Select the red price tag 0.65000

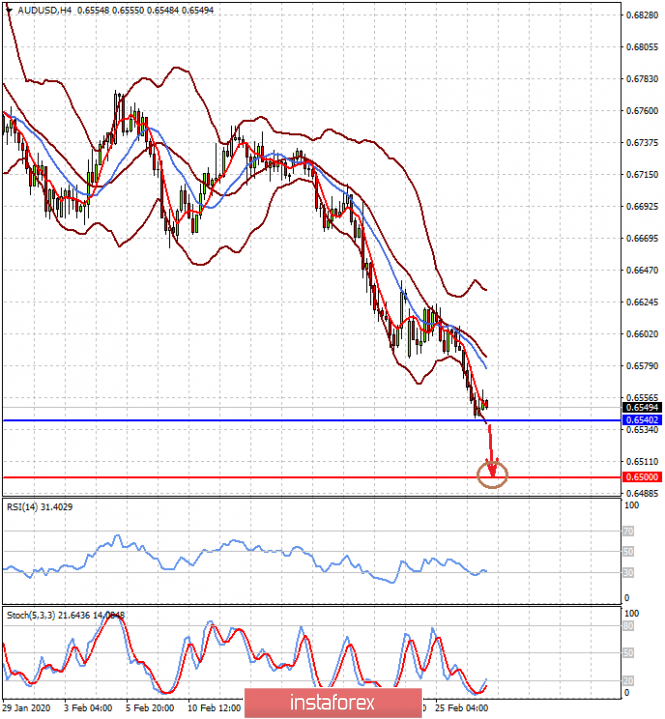click(x=641, y=477)
